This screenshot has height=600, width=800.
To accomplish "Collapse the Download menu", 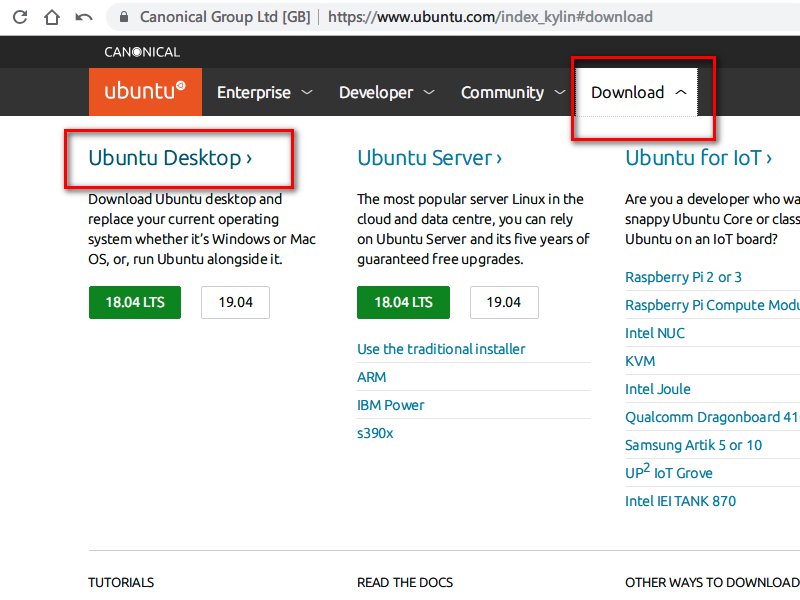I will click(x=639, y=93).
